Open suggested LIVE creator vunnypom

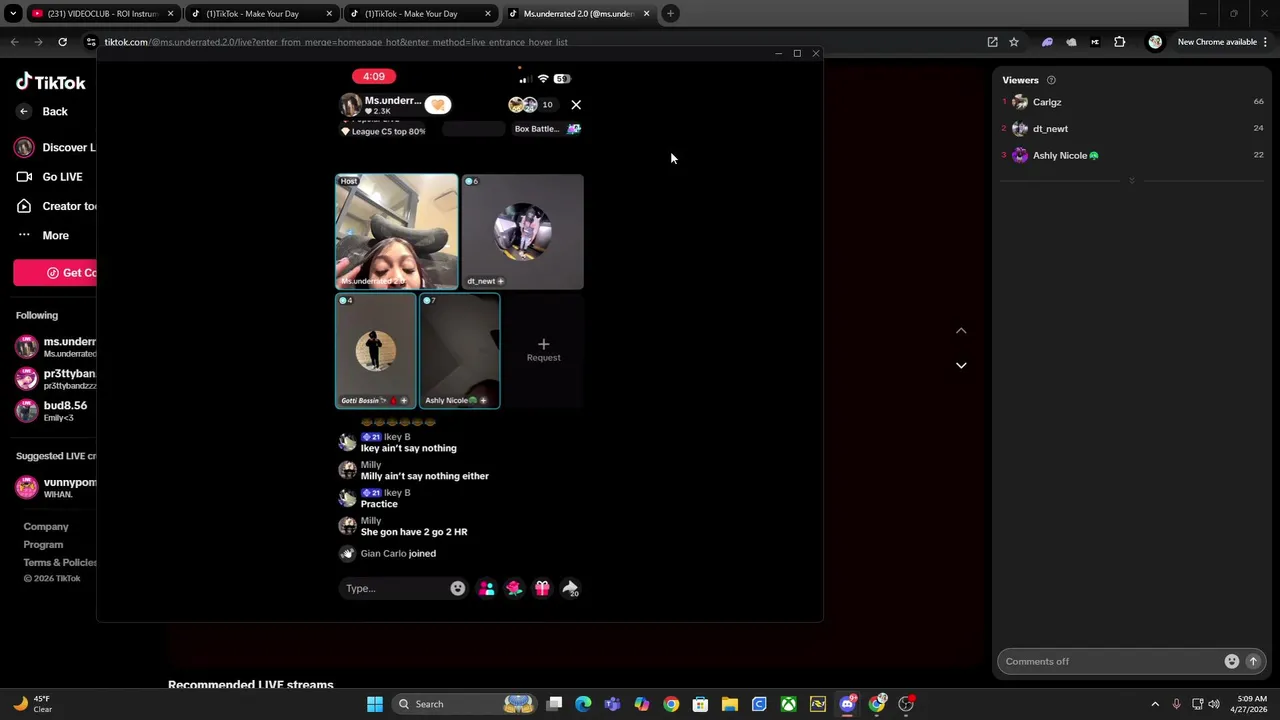pos(56,487)
